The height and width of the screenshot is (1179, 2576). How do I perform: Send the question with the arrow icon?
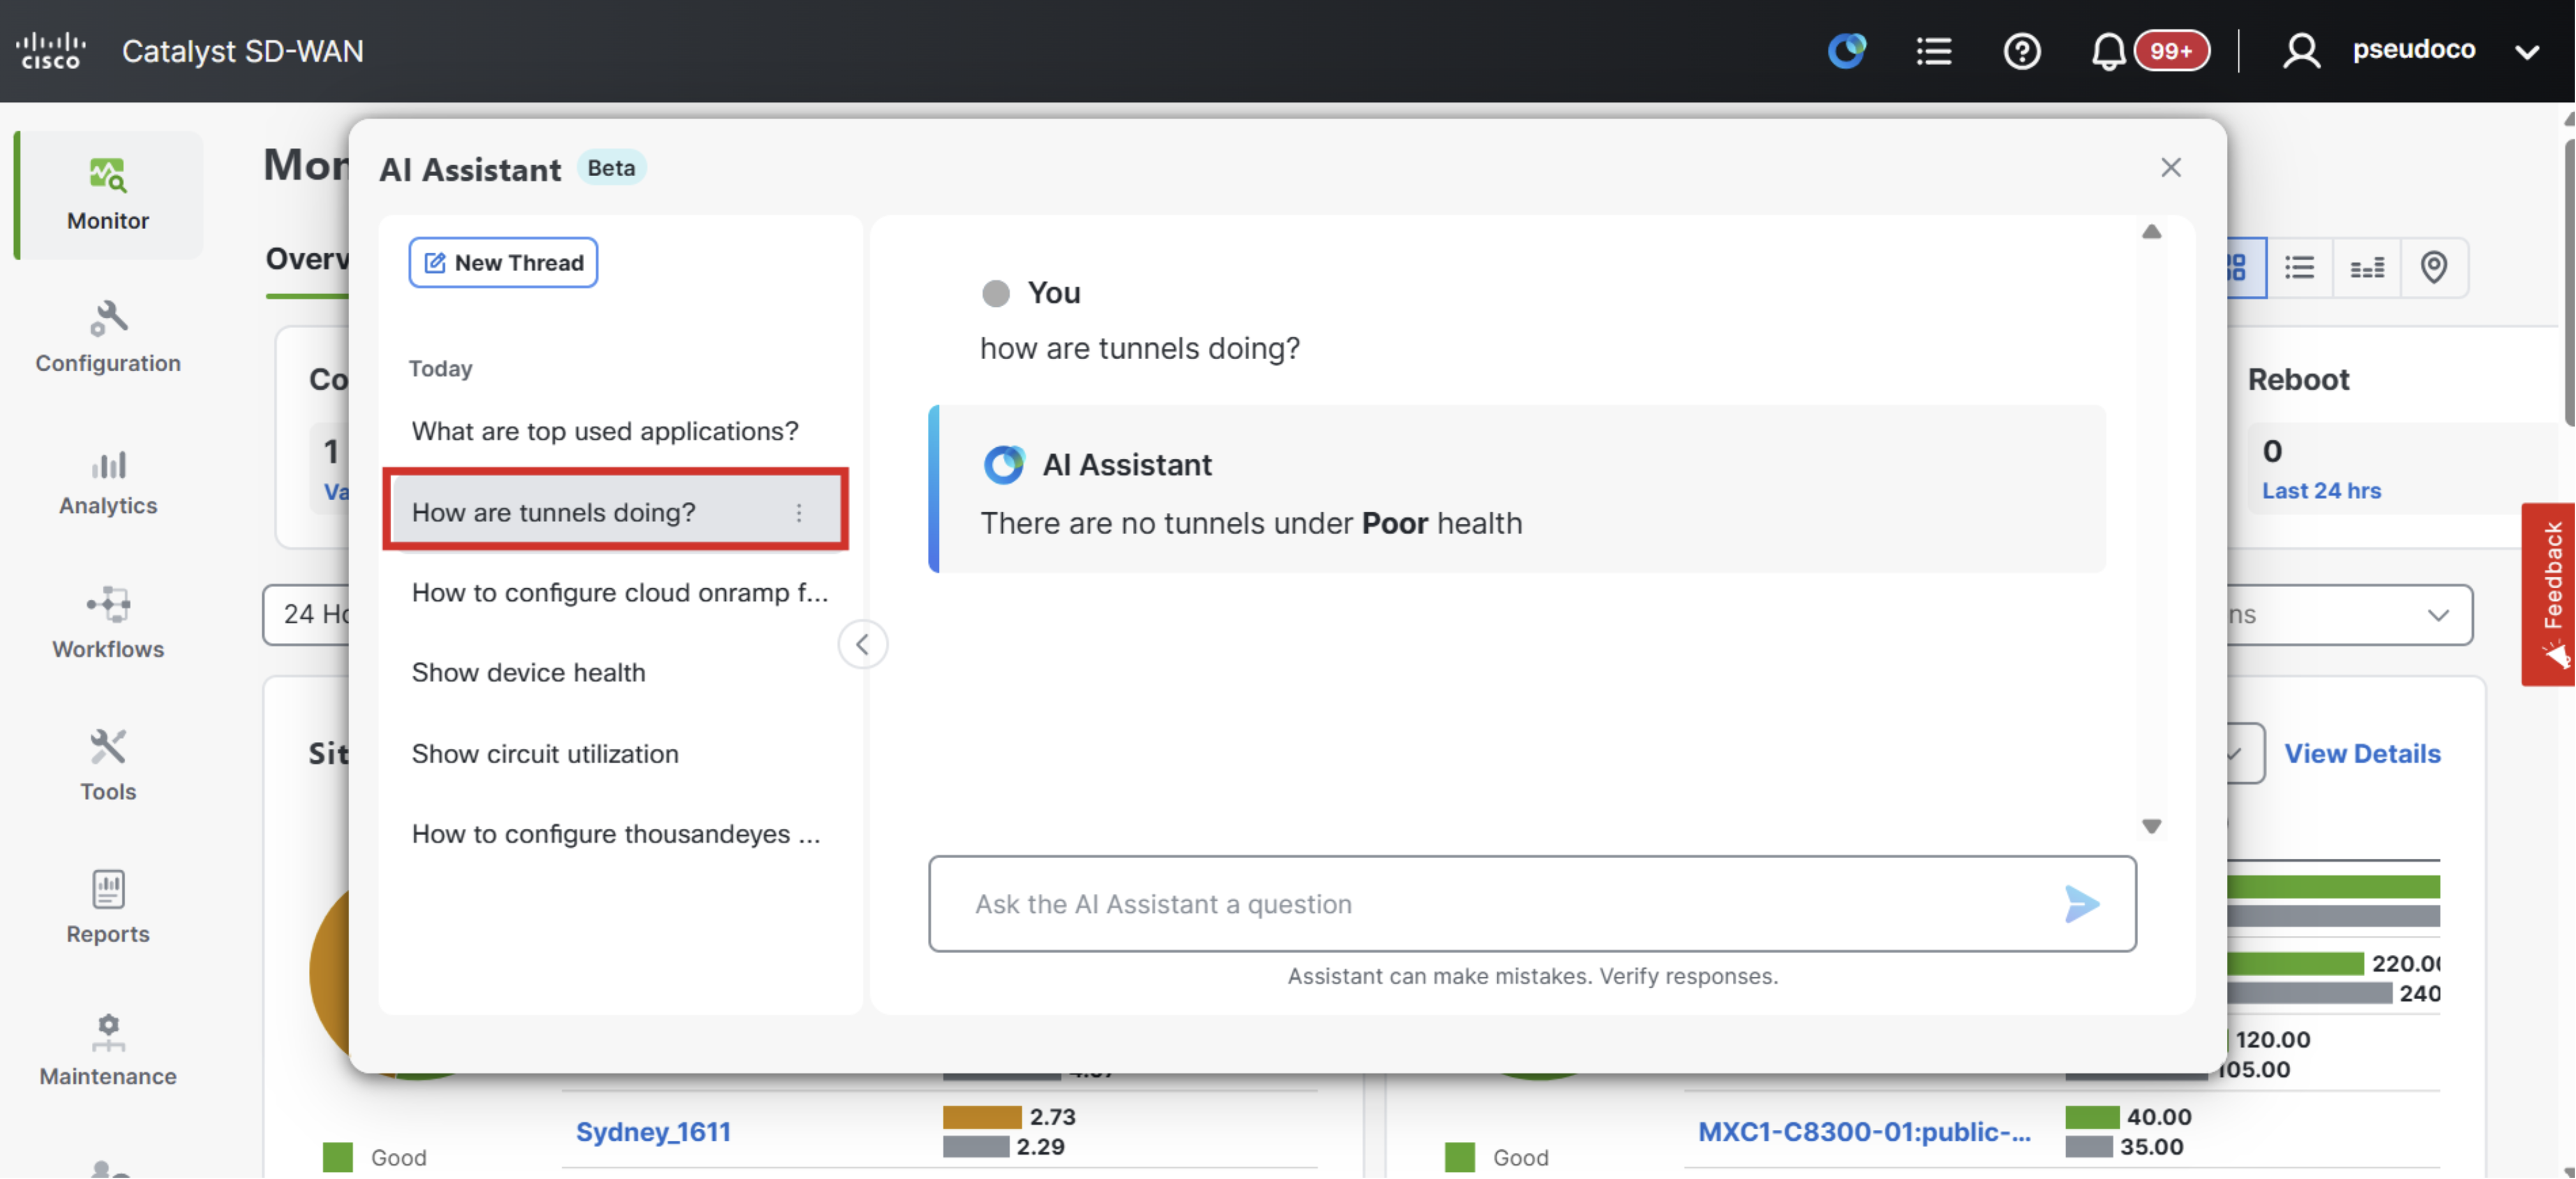(x=2081, y=903)
